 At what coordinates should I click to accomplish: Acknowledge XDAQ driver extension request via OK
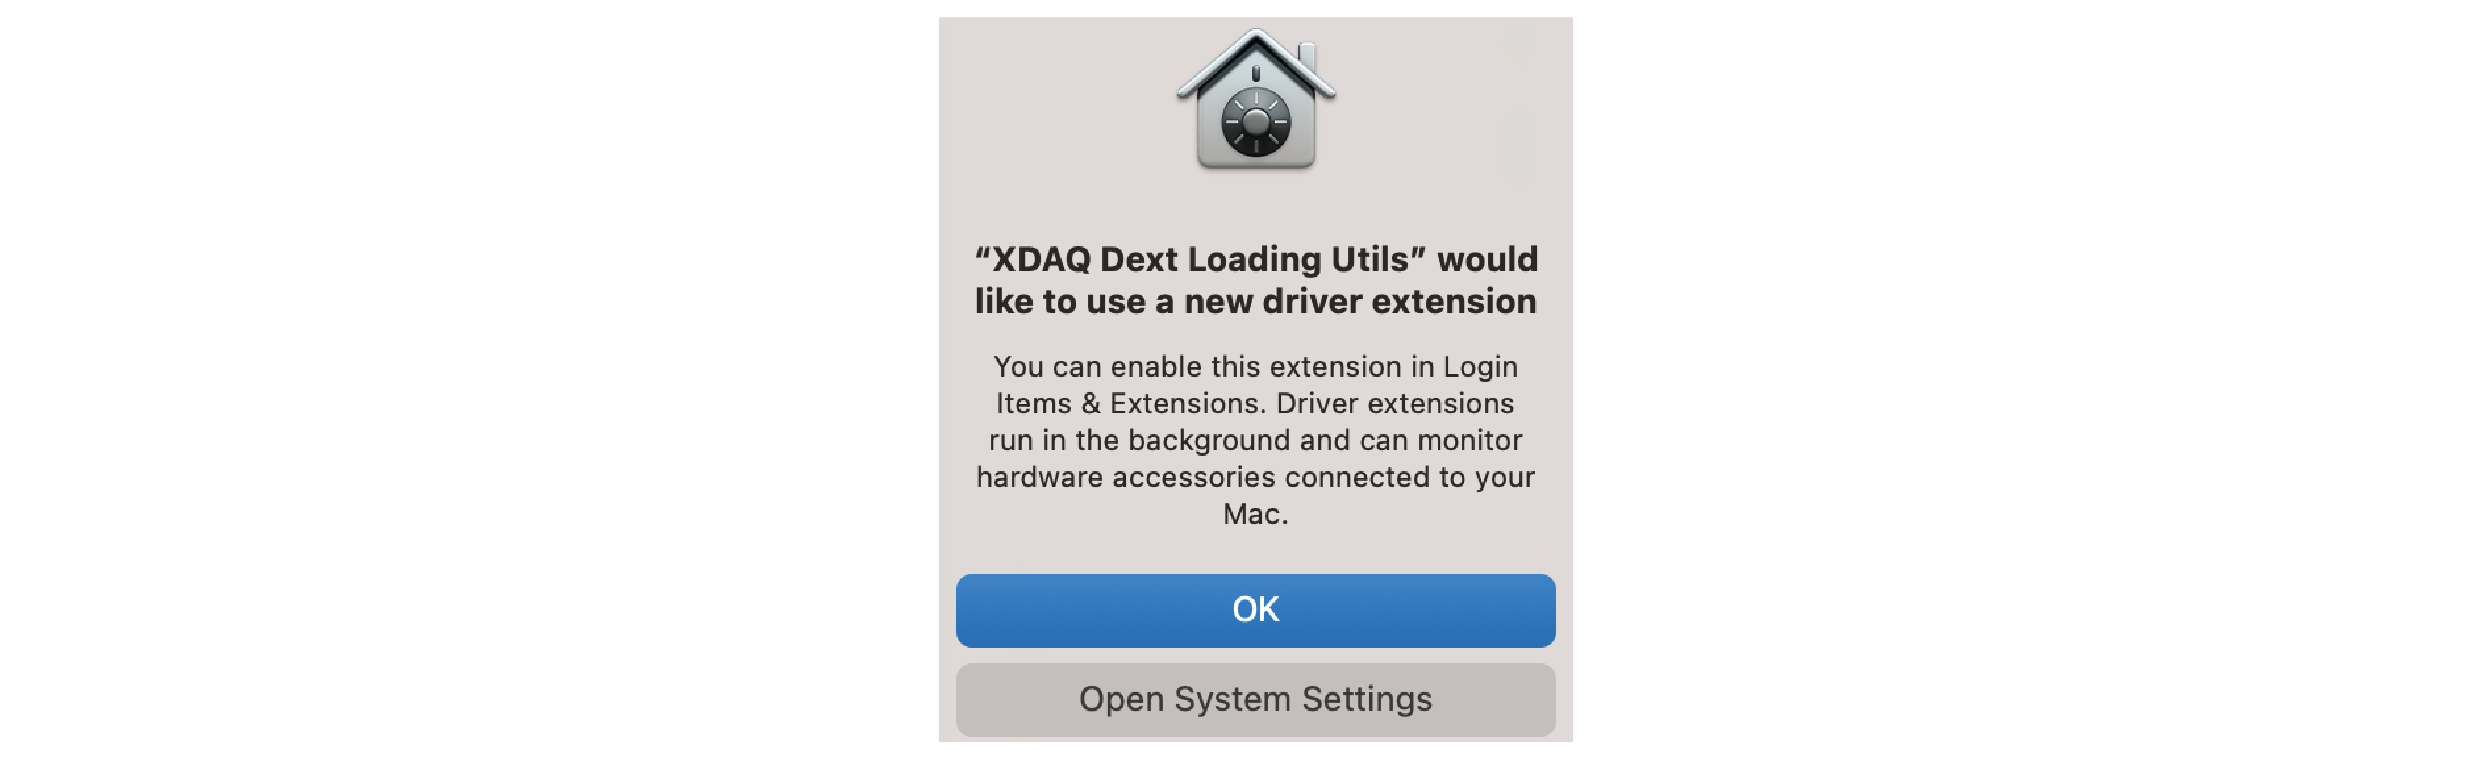click(x=1255, y=610)
